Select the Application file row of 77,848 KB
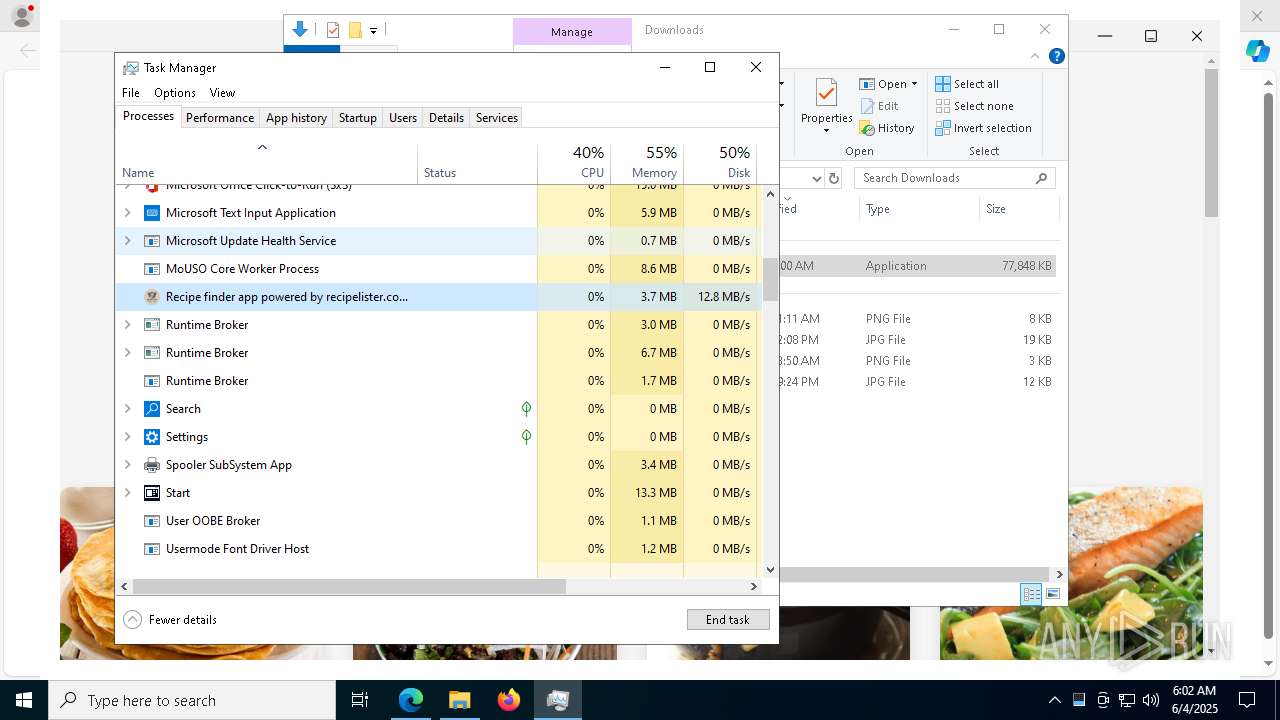This screenshot has height=720, width=1280. (x=918, y=266)
